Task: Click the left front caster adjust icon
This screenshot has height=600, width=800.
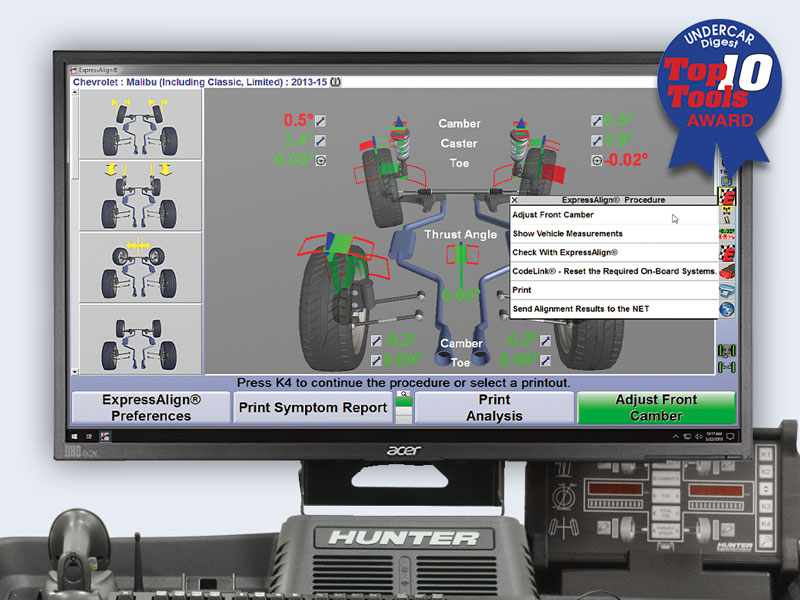Action: click(321, 141)
